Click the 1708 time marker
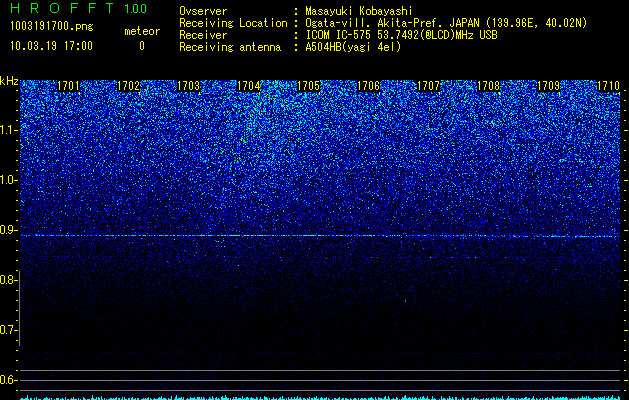Image resolution: width=629 pixels, height=400 pixels. pos(489,86)
